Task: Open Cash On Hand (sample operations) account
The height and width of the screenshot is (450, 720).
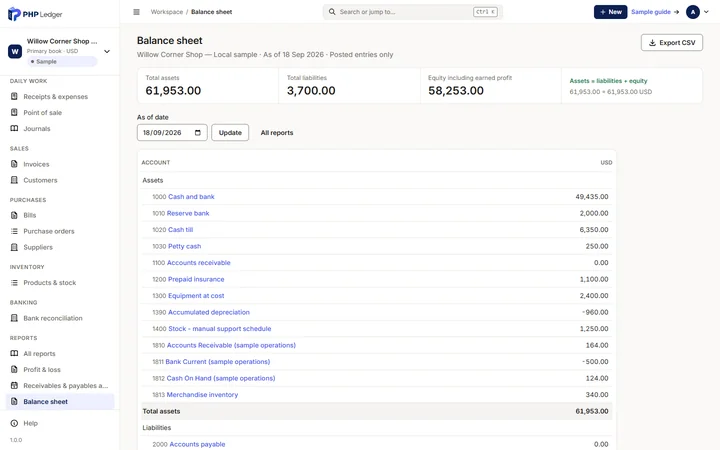Action: pos(221,378)
